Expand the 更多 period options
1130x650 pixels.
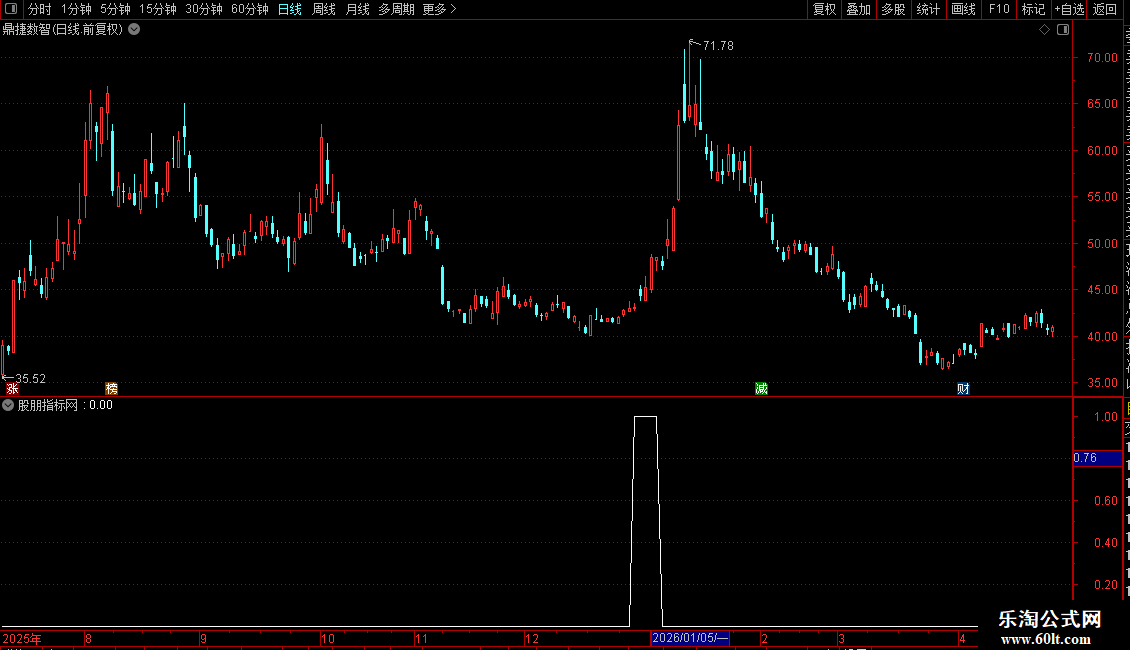coord(440,9)
